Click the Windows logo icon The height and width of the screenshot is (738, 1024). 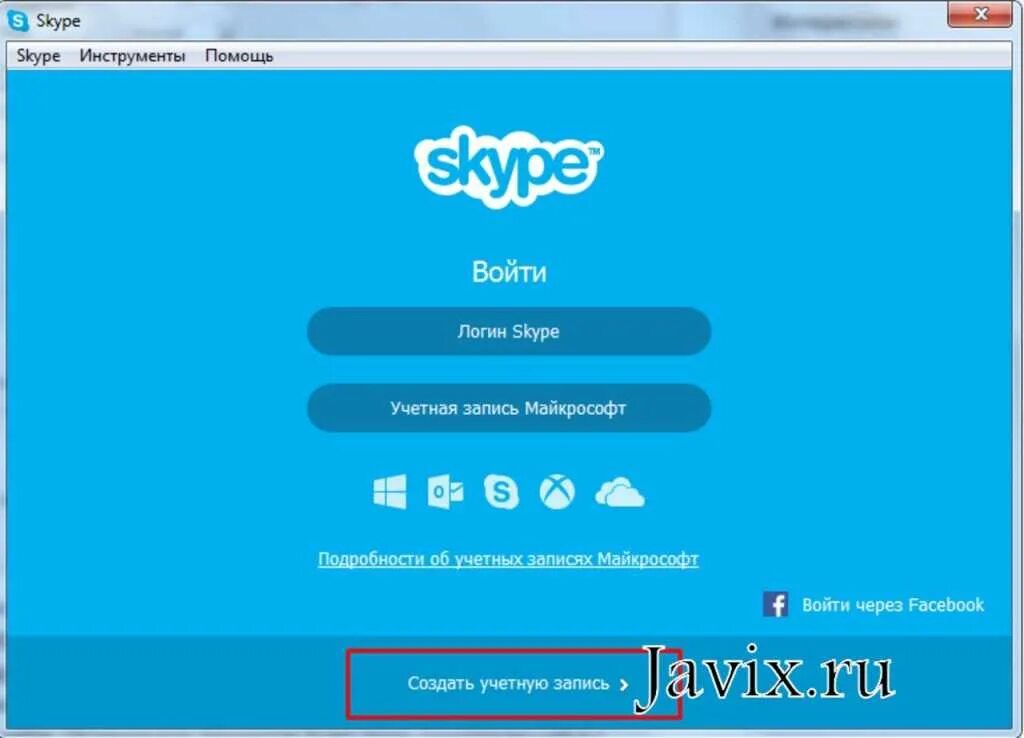(x=390, y=491)
